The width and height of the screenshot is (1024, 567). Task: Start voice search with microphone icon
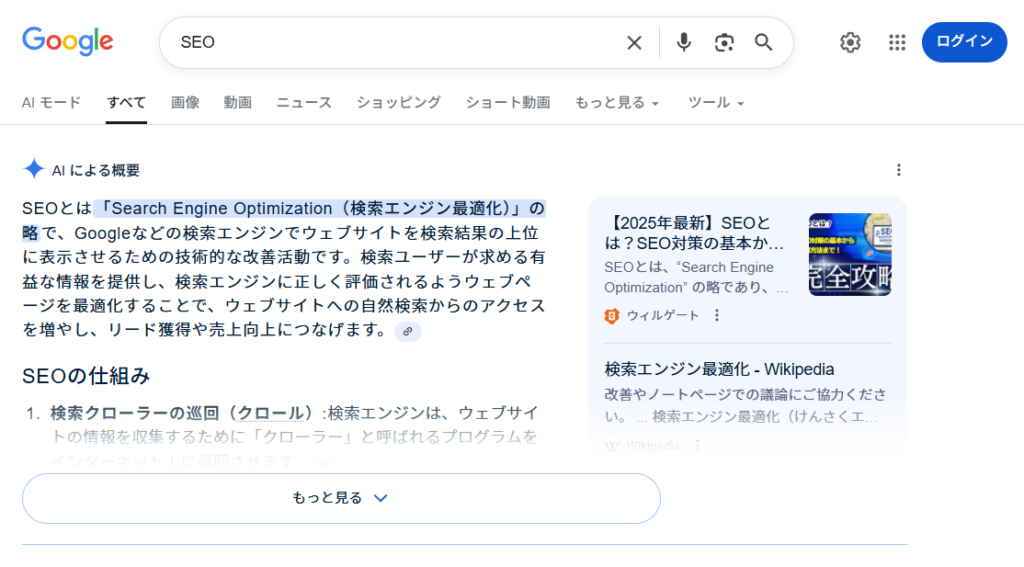click(684, 42)
